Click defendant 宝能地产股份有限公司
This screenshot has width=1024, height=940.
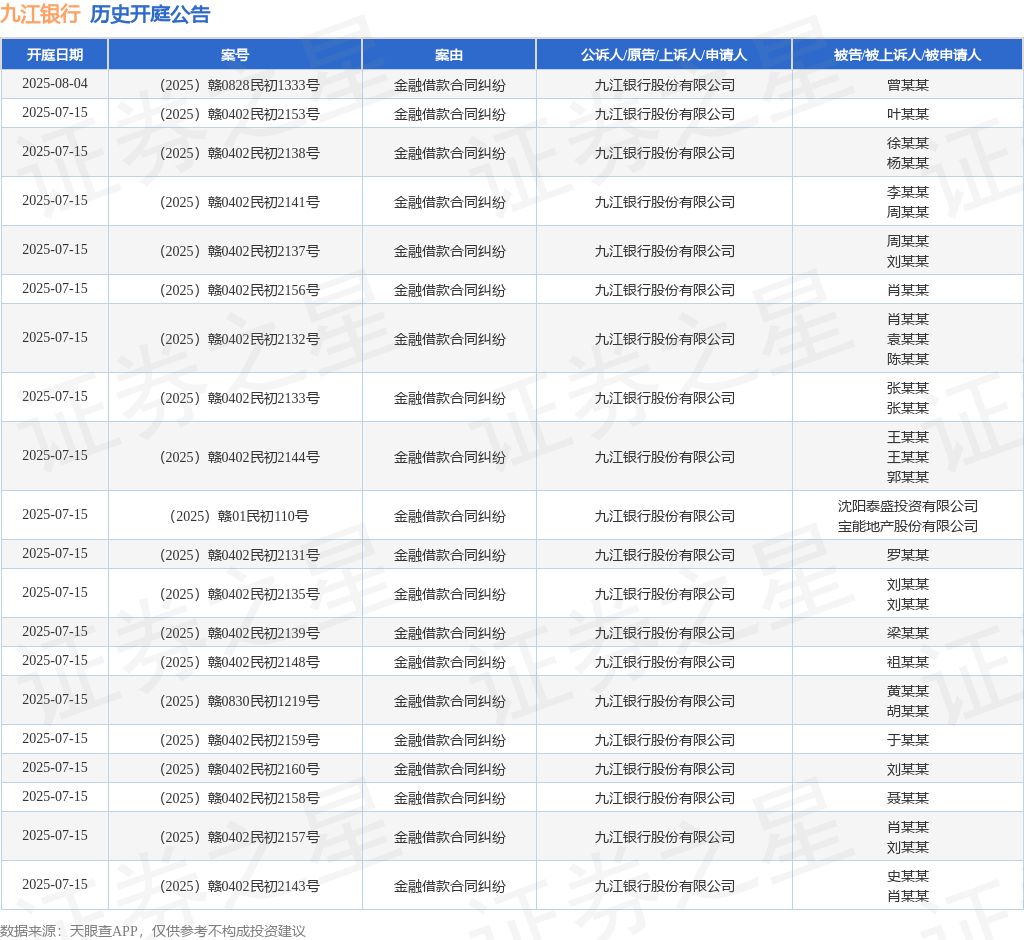[x=908, y=526]
